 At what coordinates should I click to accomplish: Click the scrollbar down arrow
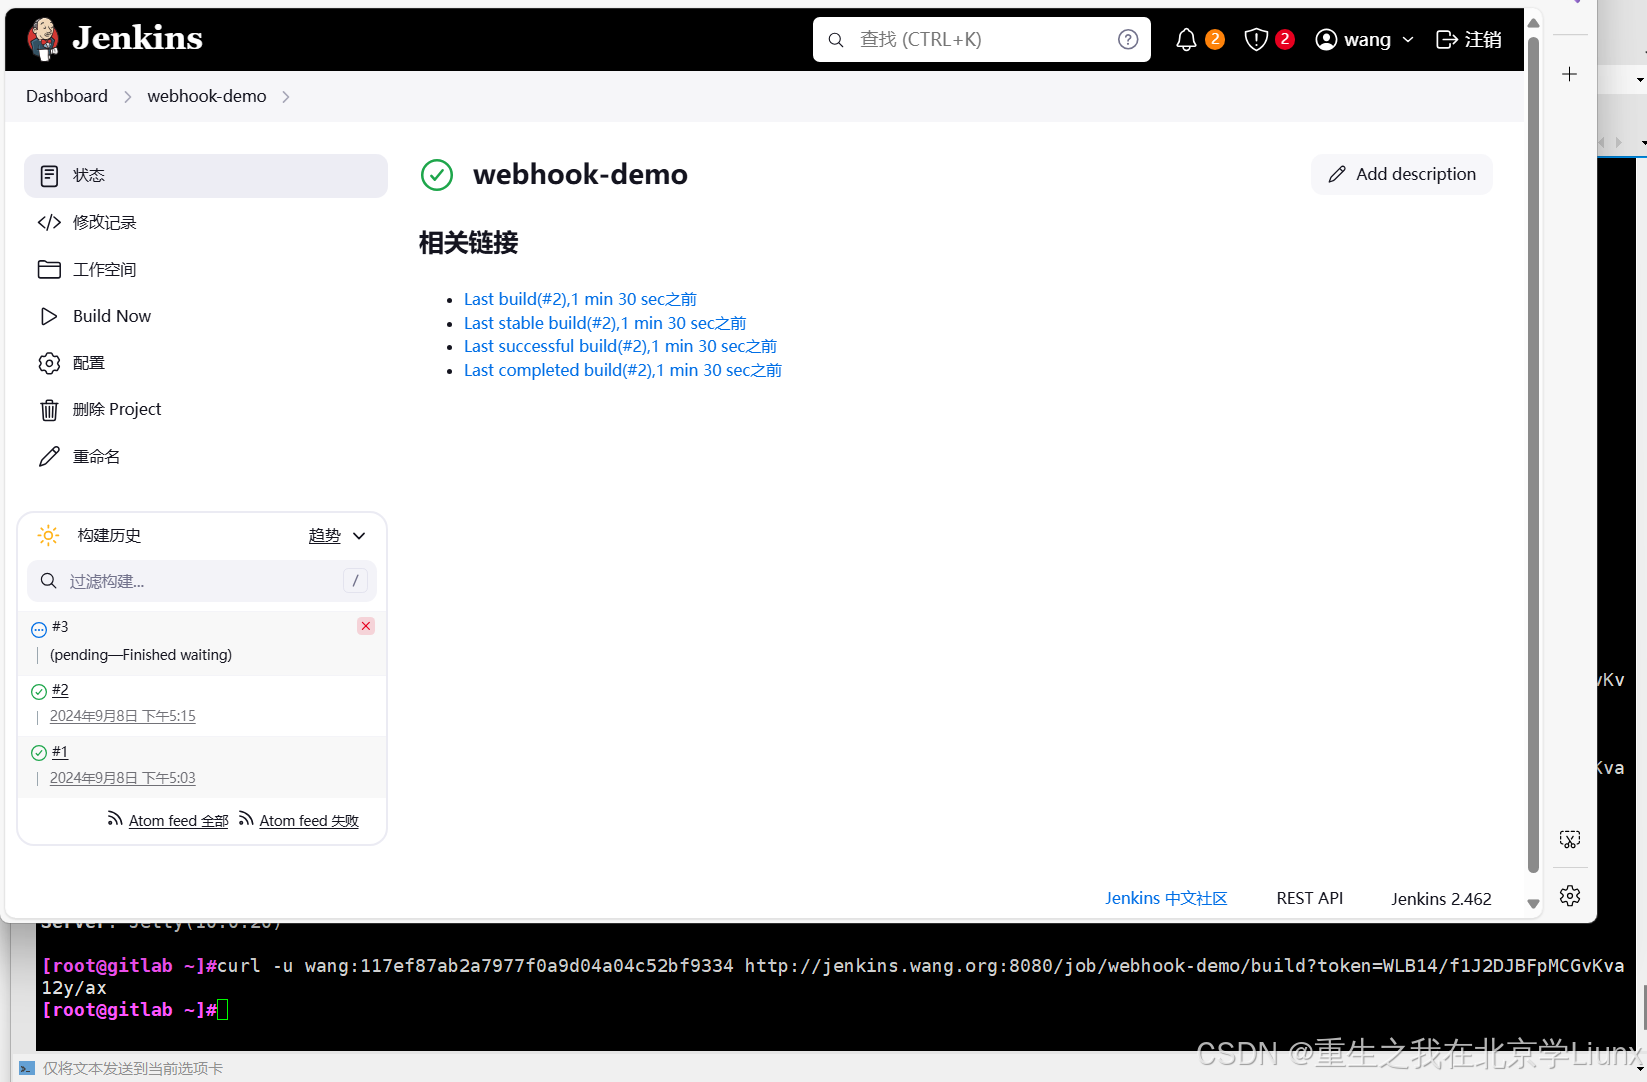1533,903
